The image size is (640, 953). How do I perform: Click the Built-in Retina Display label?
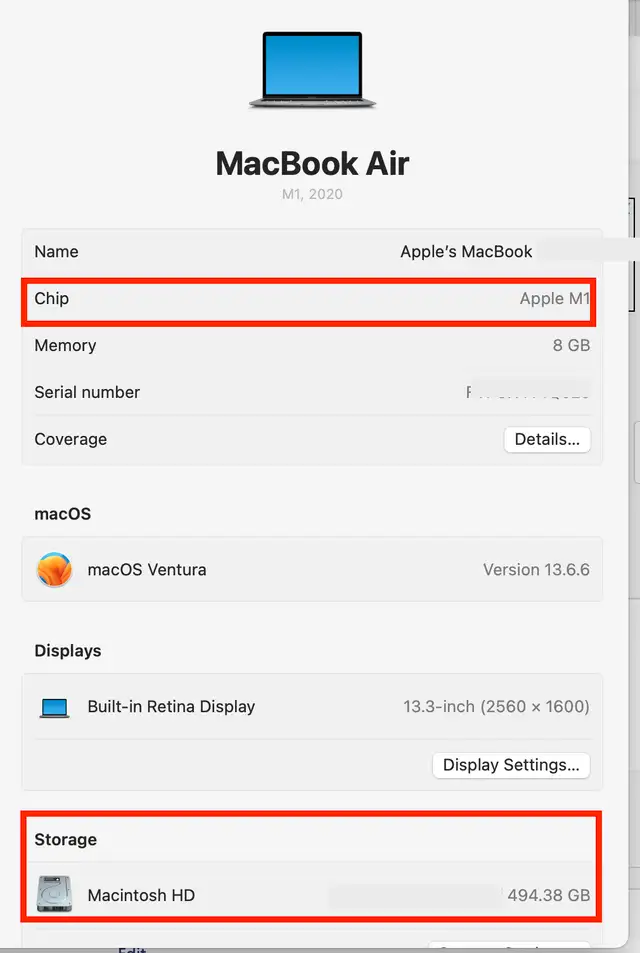(x=171, y=706)
